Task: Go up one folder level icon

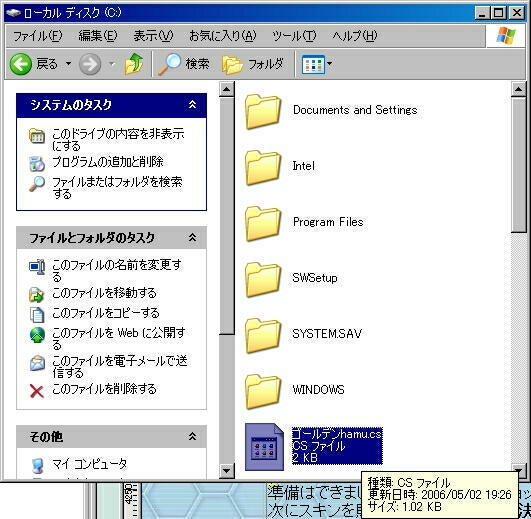Action: (133, 64)
